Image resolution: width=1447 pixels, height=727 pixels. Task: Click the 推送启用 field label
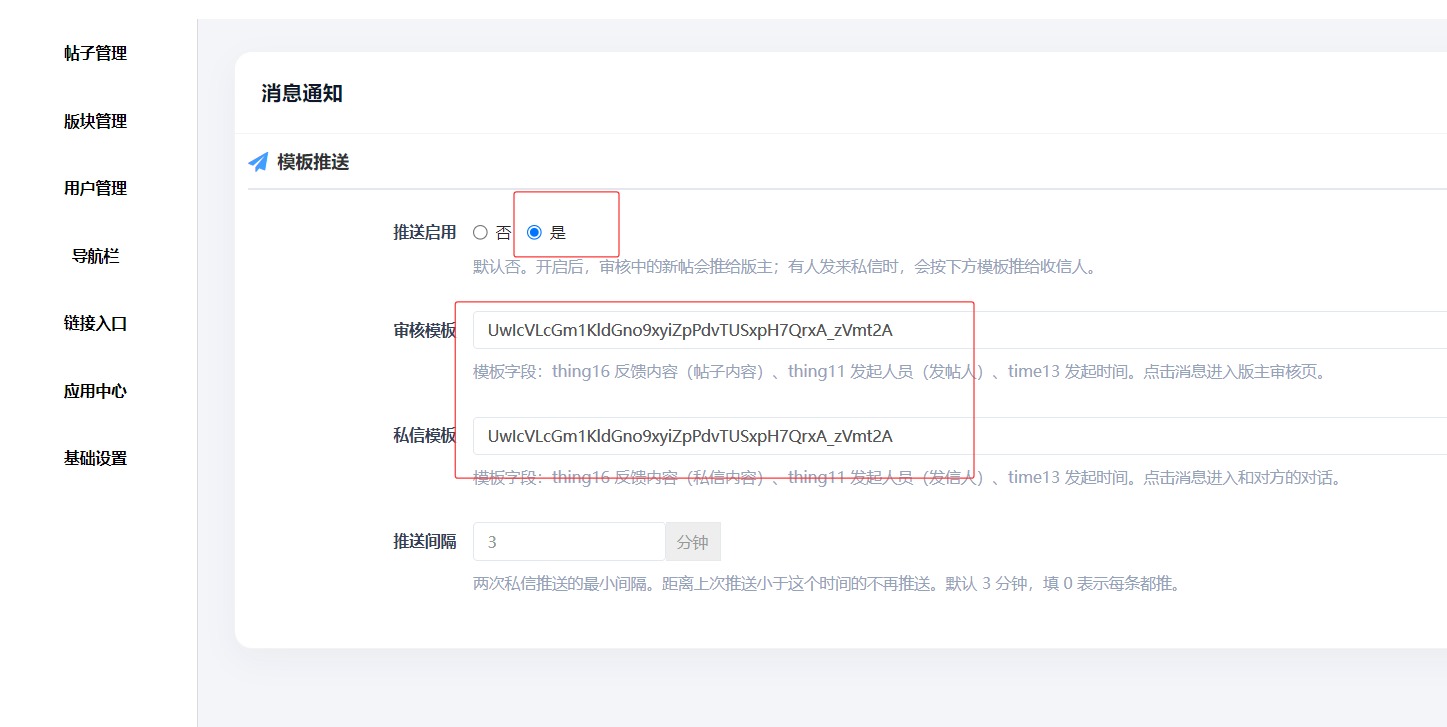pos(425,232)
